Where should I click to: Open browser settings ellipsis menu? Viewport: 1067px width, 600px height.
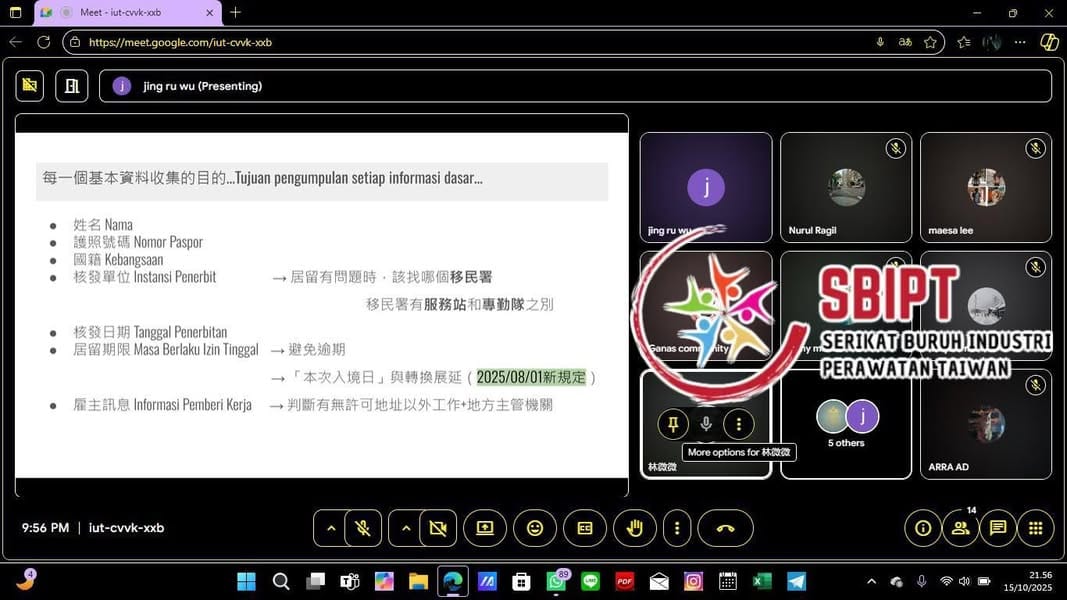[x=1019, y=42]
